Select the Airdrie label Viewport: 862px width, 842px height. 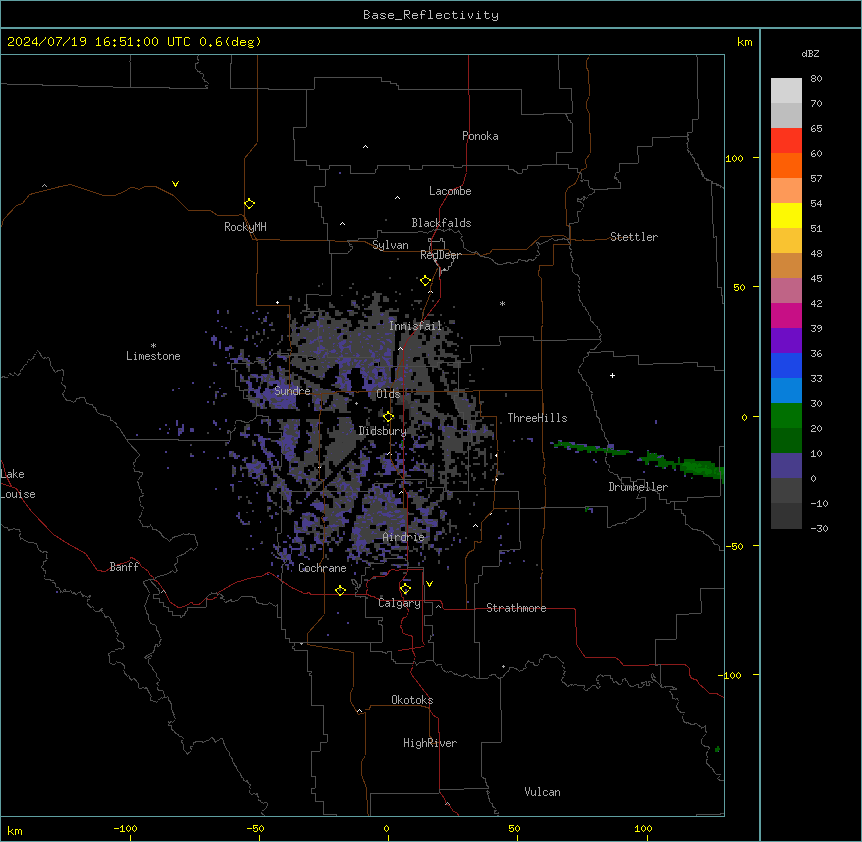point(404,537)
